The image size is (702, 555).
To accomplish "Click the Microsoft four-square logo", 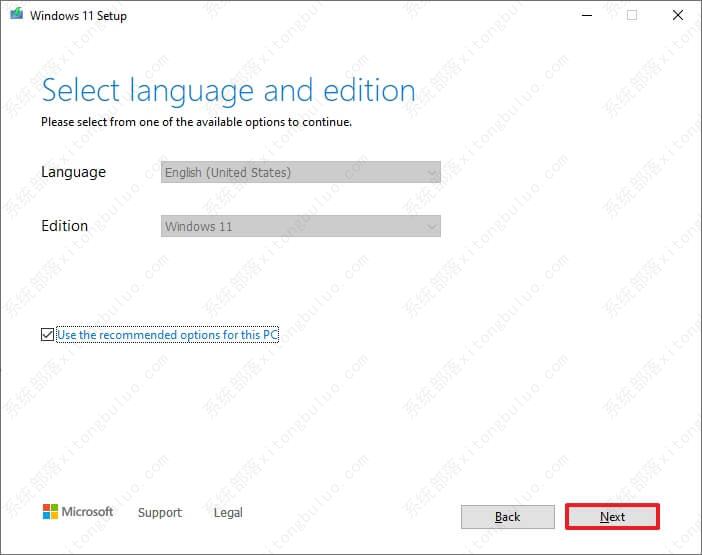I will click(x=50, y=512).
